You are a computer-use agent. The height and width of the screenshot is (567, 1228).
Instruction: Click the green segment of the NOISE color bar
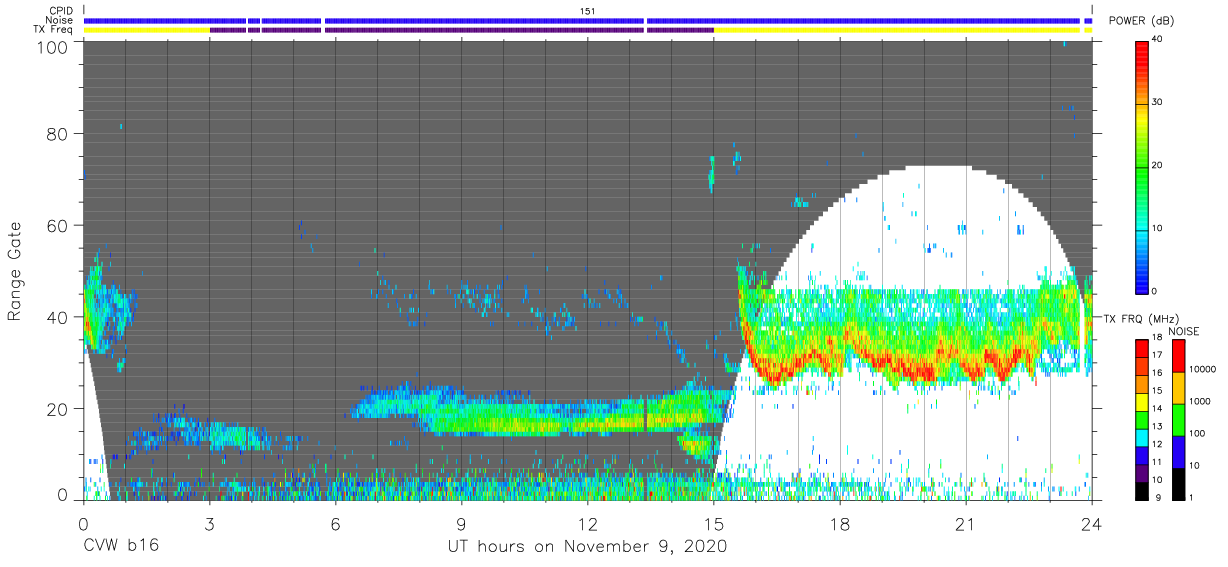point(1178,419)
